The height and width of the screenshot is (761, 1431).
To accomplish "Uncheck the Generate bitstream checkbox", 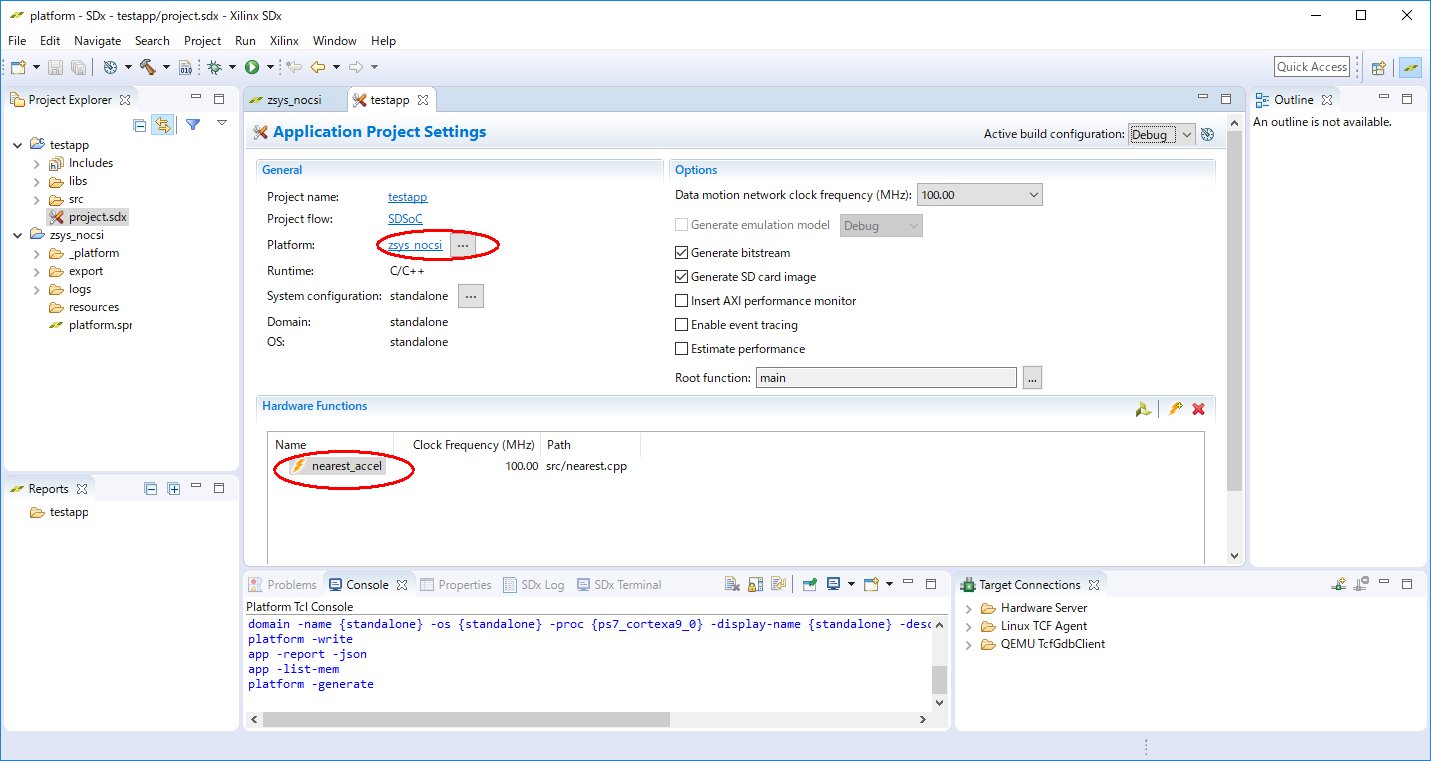I will coord(682,253).
